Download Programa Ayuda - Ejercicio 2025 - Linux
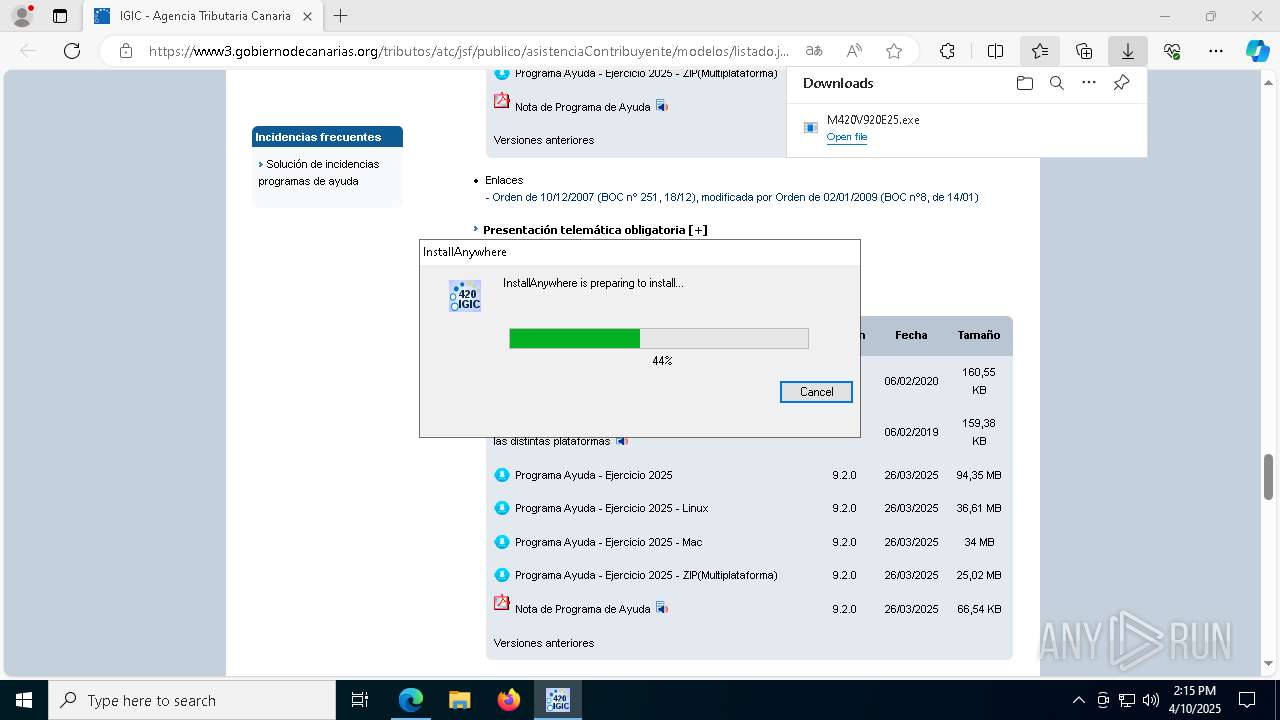 click(611, 508)
